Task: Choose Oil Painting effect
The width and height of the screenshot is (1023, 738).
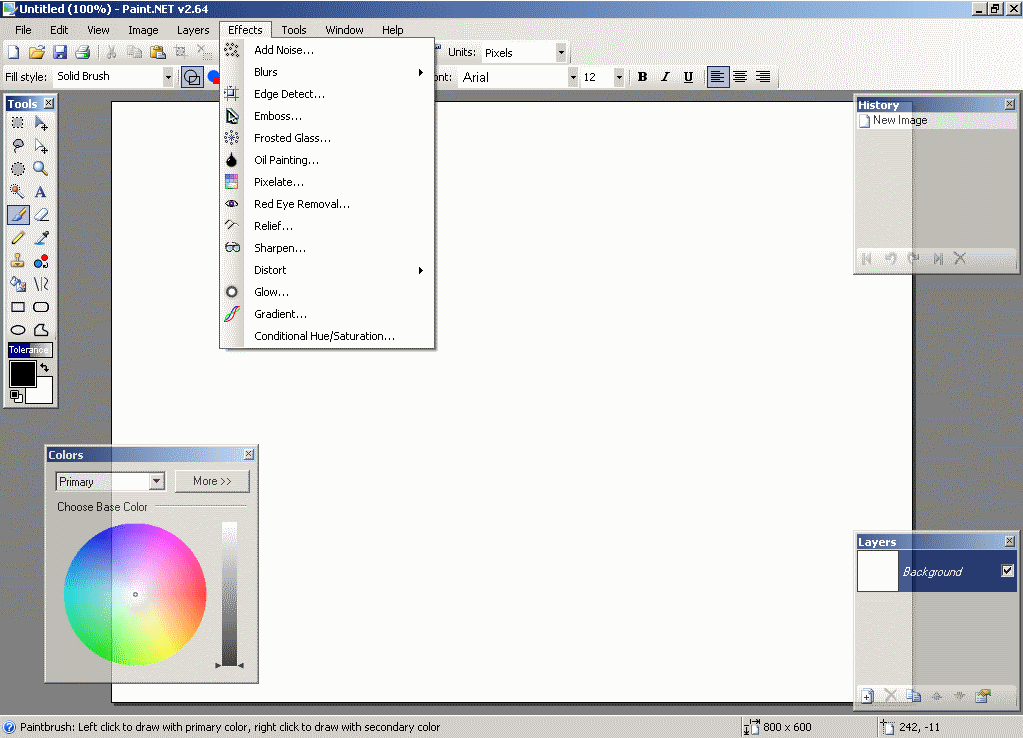Action: [x=328, y=160]
